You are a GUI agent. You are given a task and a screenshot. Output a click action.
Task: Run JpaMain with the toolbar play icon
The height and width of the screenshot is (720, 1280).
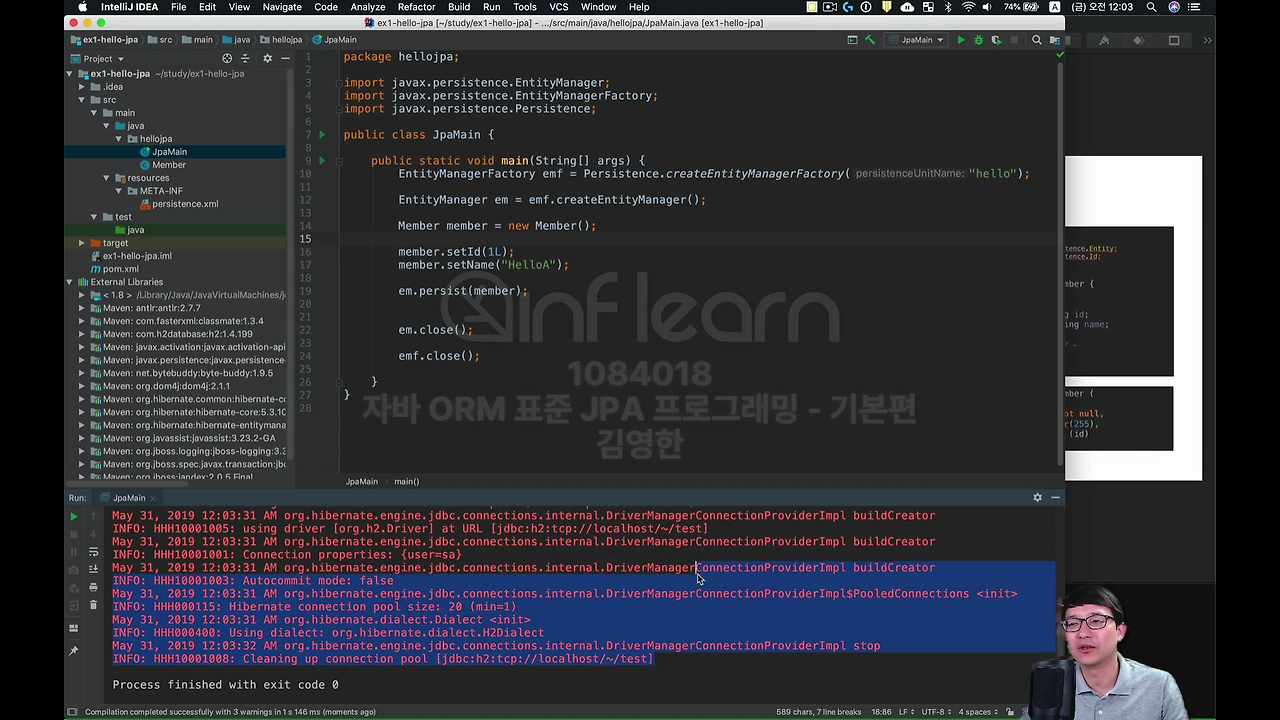tap(961, 40)
